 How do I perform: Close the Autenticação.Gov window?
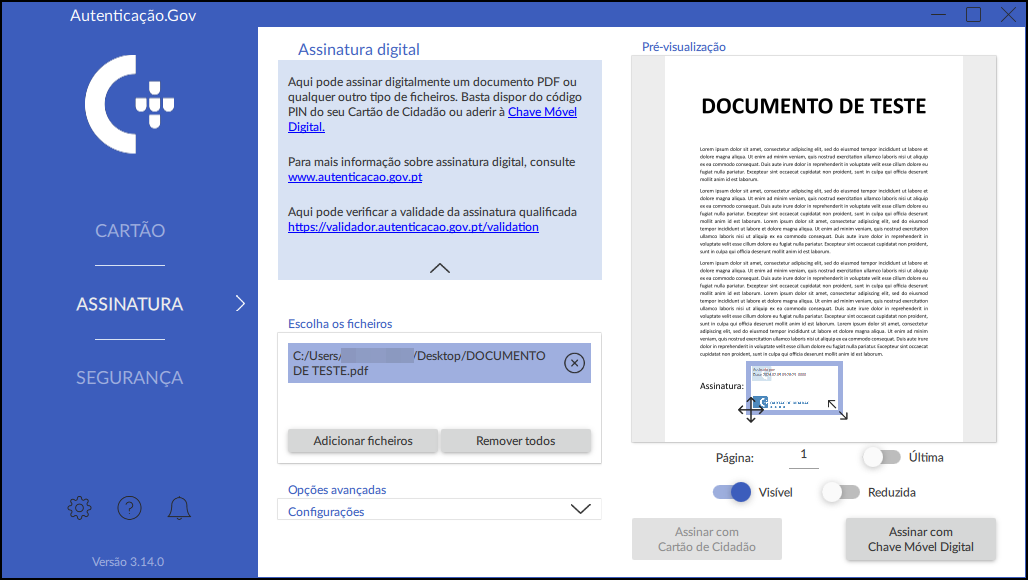point(1008,14)
